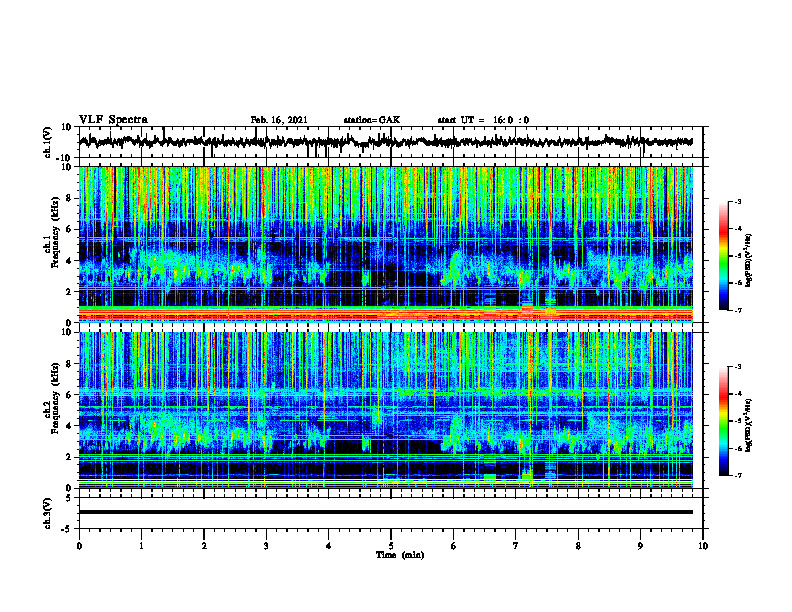
Task: Click time axis tick label "0"
Action: tap(79, 546)
